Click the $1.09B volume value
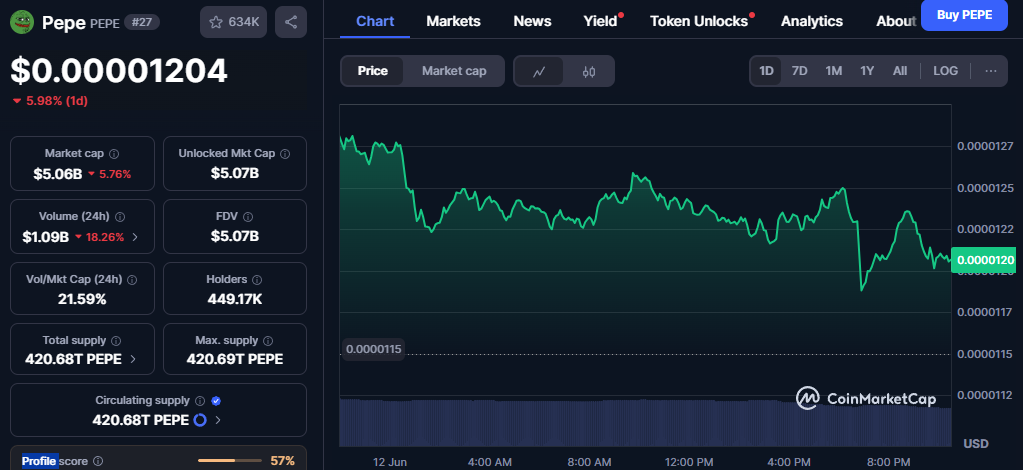Viewport: 1023px width, 470px height. [x=46, y=237]
